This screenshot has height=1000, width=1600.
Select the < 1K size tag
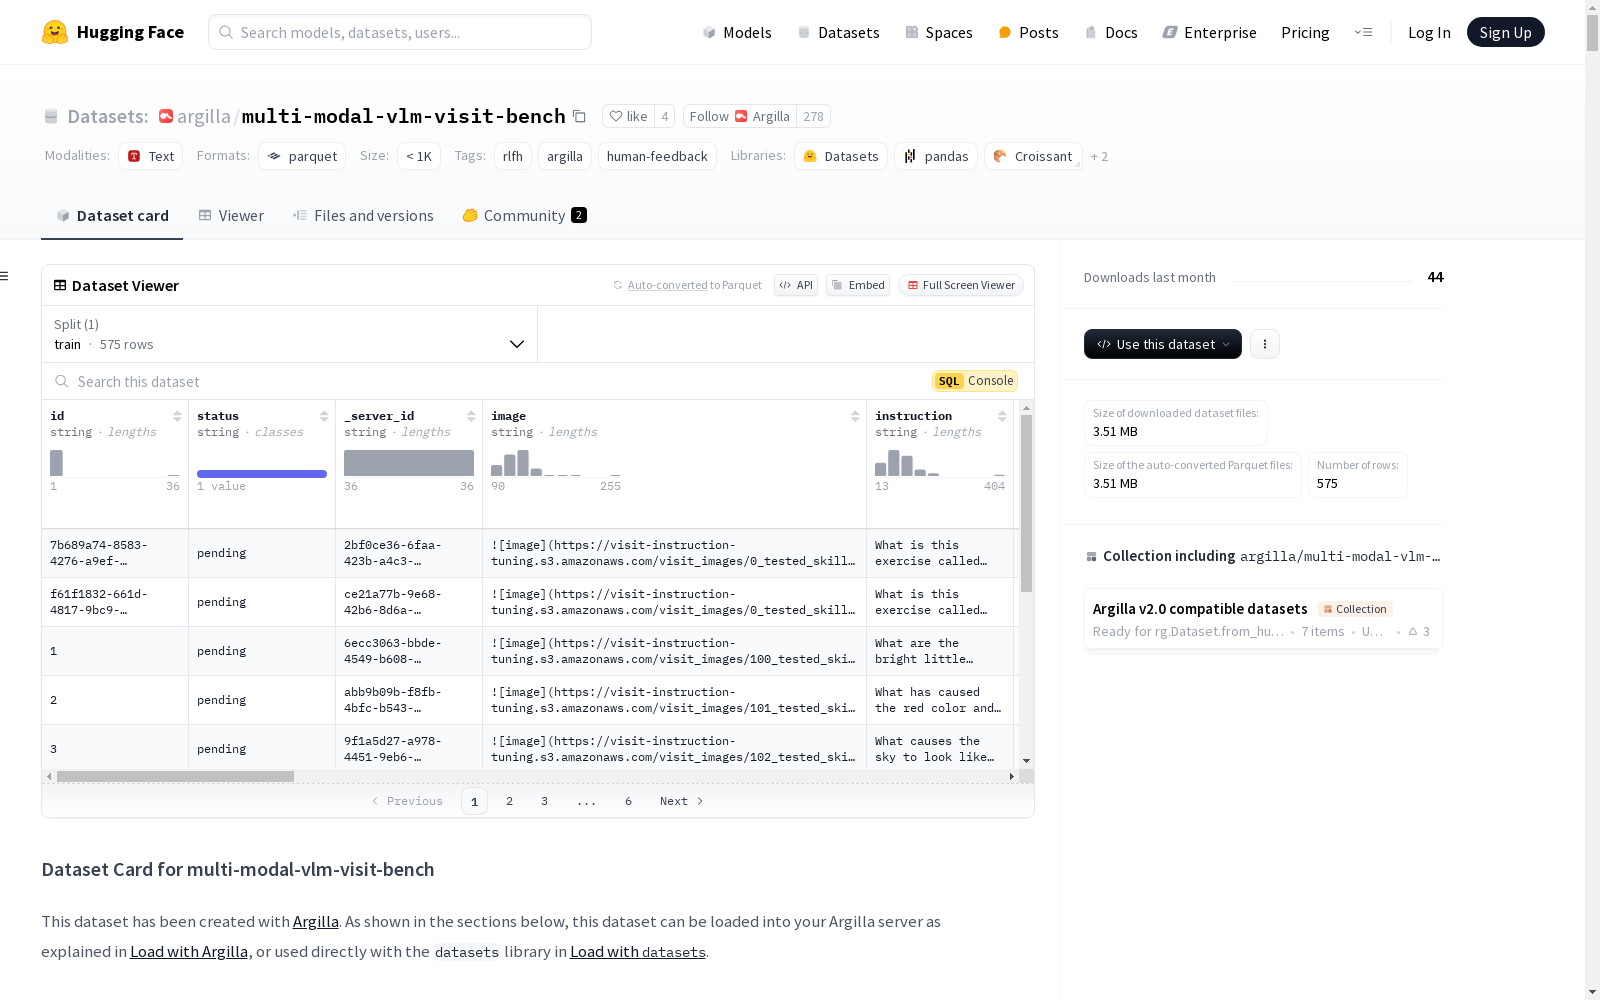[419, 156]
